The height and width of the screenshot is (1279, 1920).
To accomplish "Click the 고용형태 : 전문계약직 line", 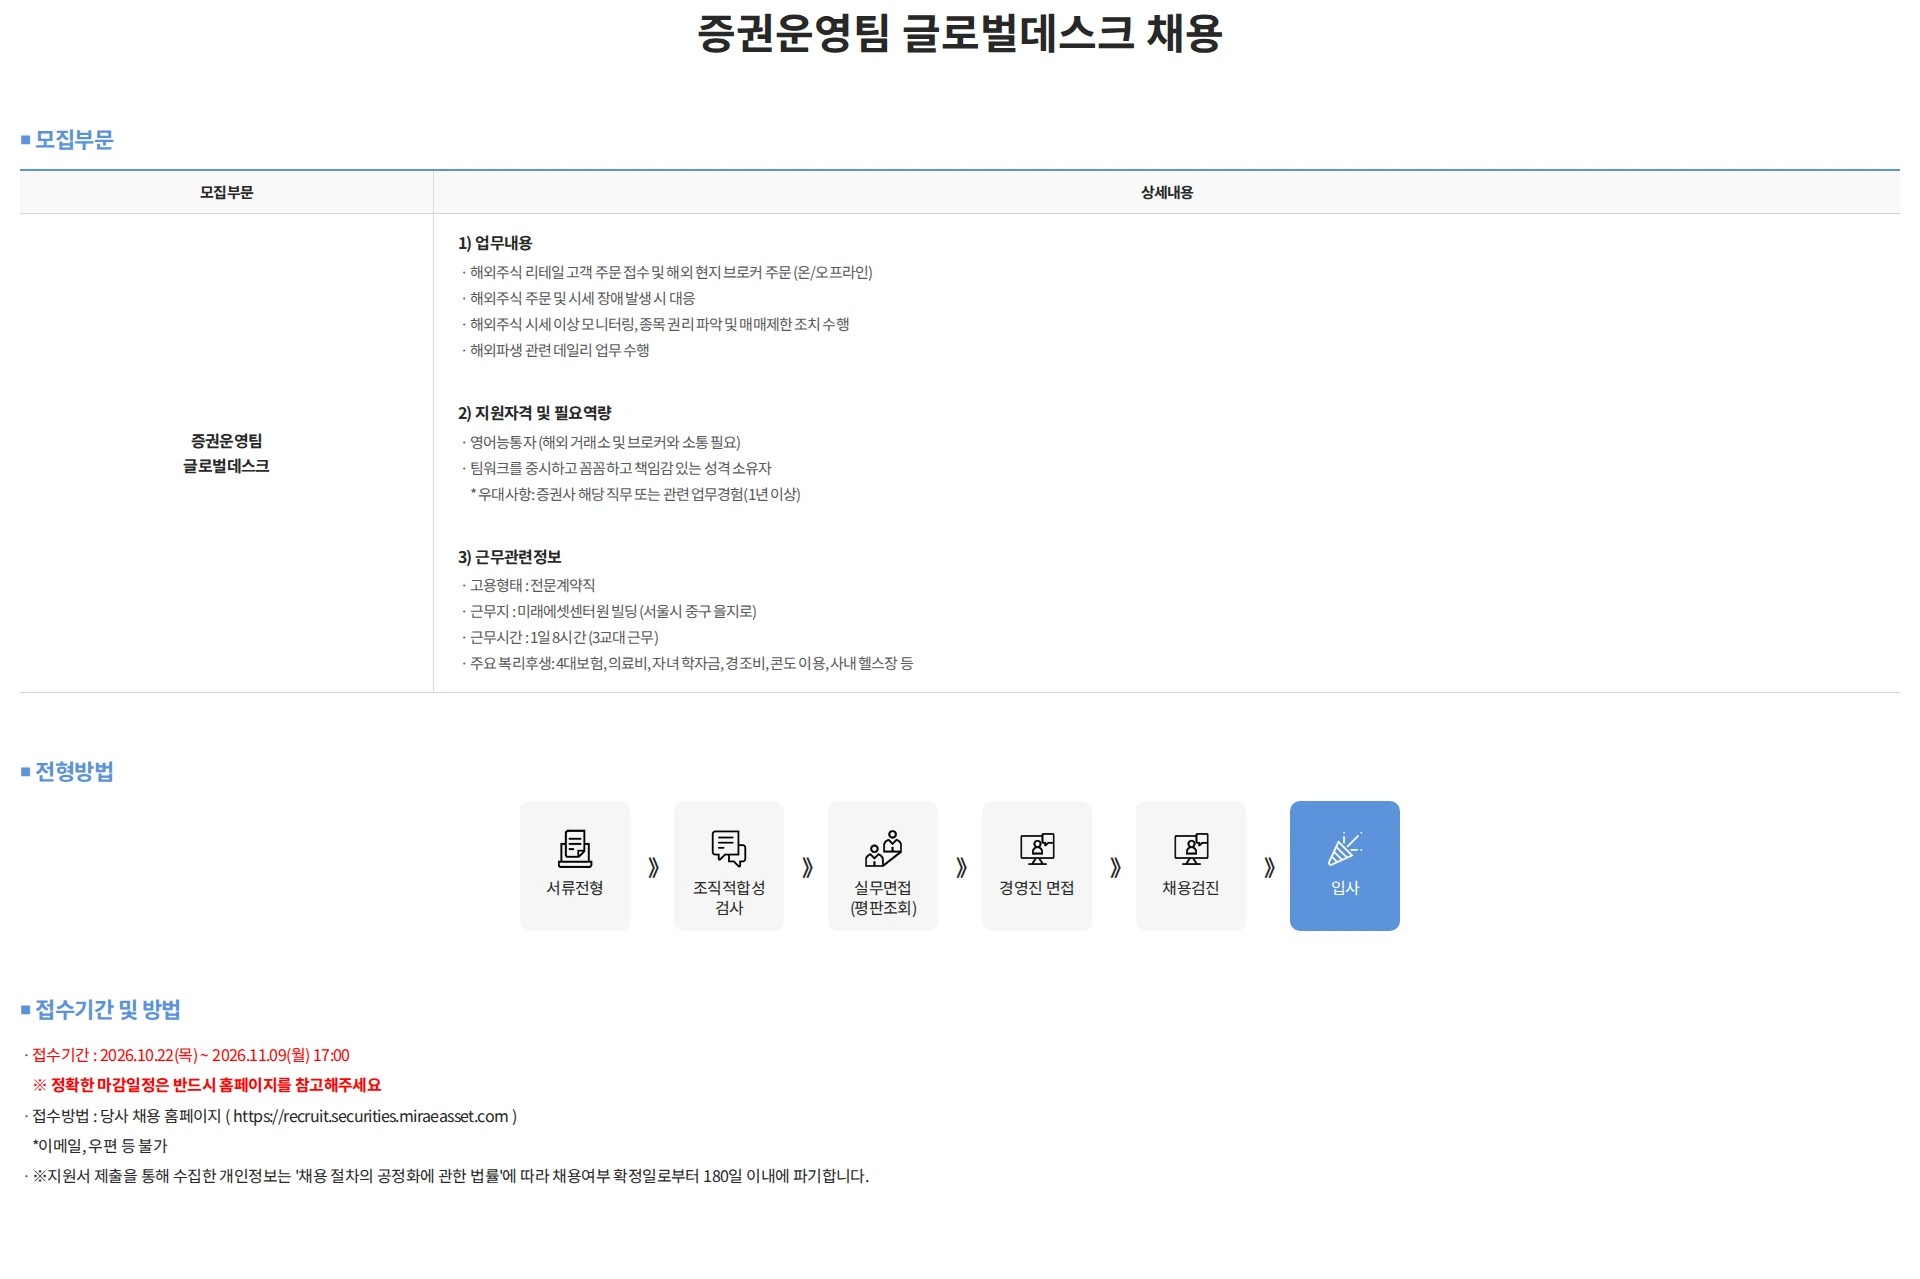I will [528, 585].
